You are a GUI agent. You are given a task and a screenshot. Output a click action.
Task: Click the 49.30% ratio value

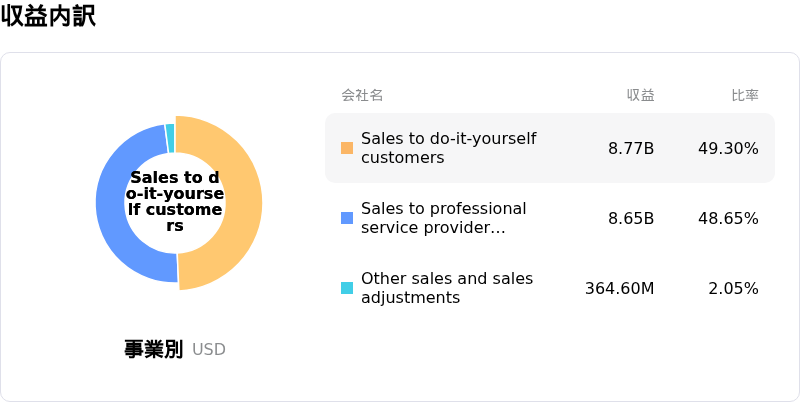coord(728,148)
